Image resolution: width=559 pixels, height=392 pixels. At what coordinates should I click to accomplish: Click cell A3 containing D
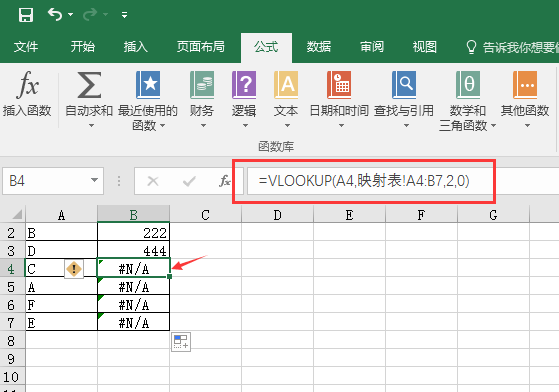[x=61, y=250]
